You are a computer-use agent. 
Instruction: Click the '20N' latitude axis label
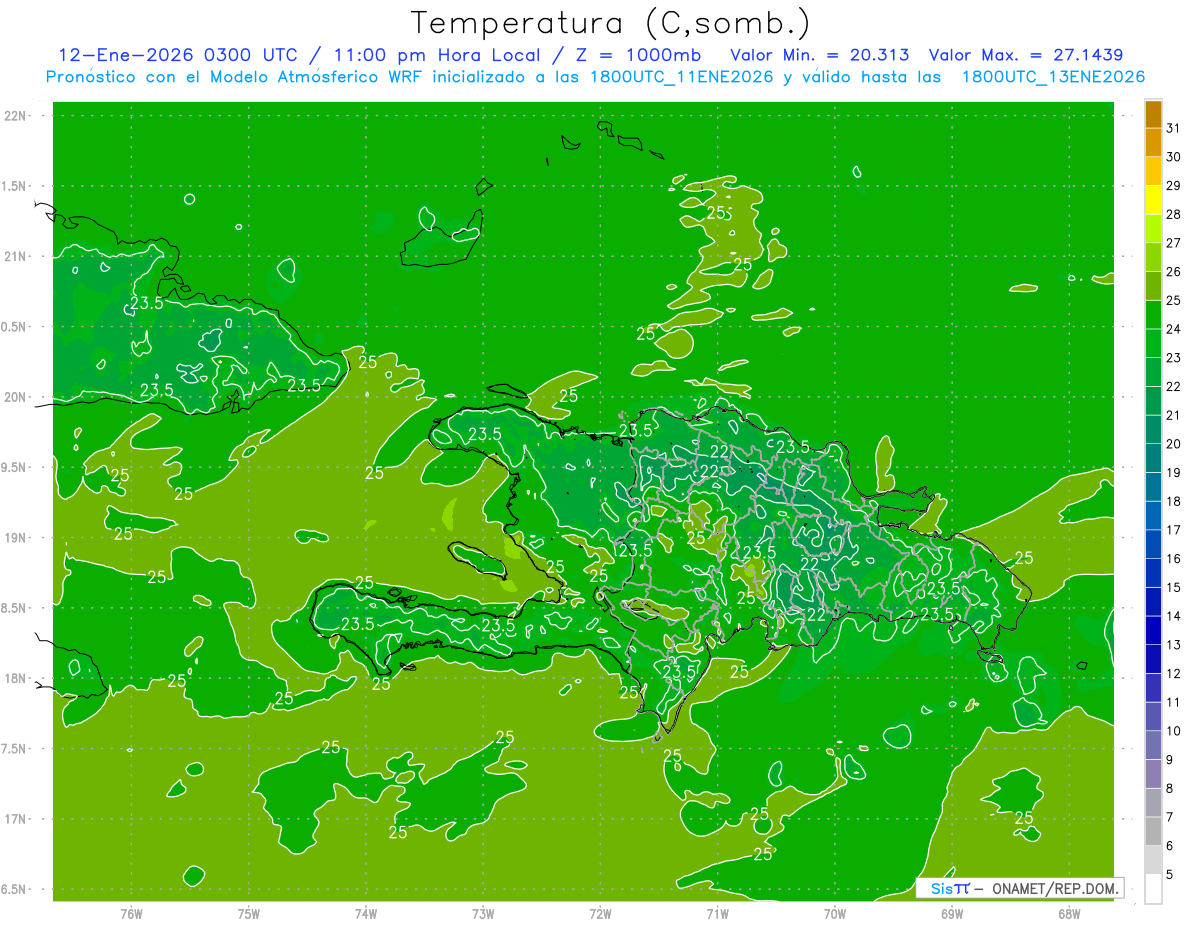coord(14,397)
